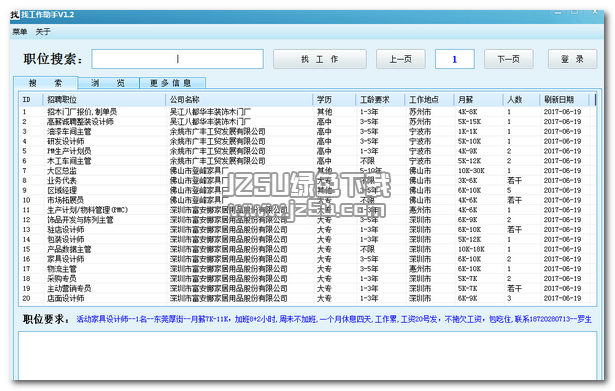Sort by 工龄要求 column header

(380, 100)
